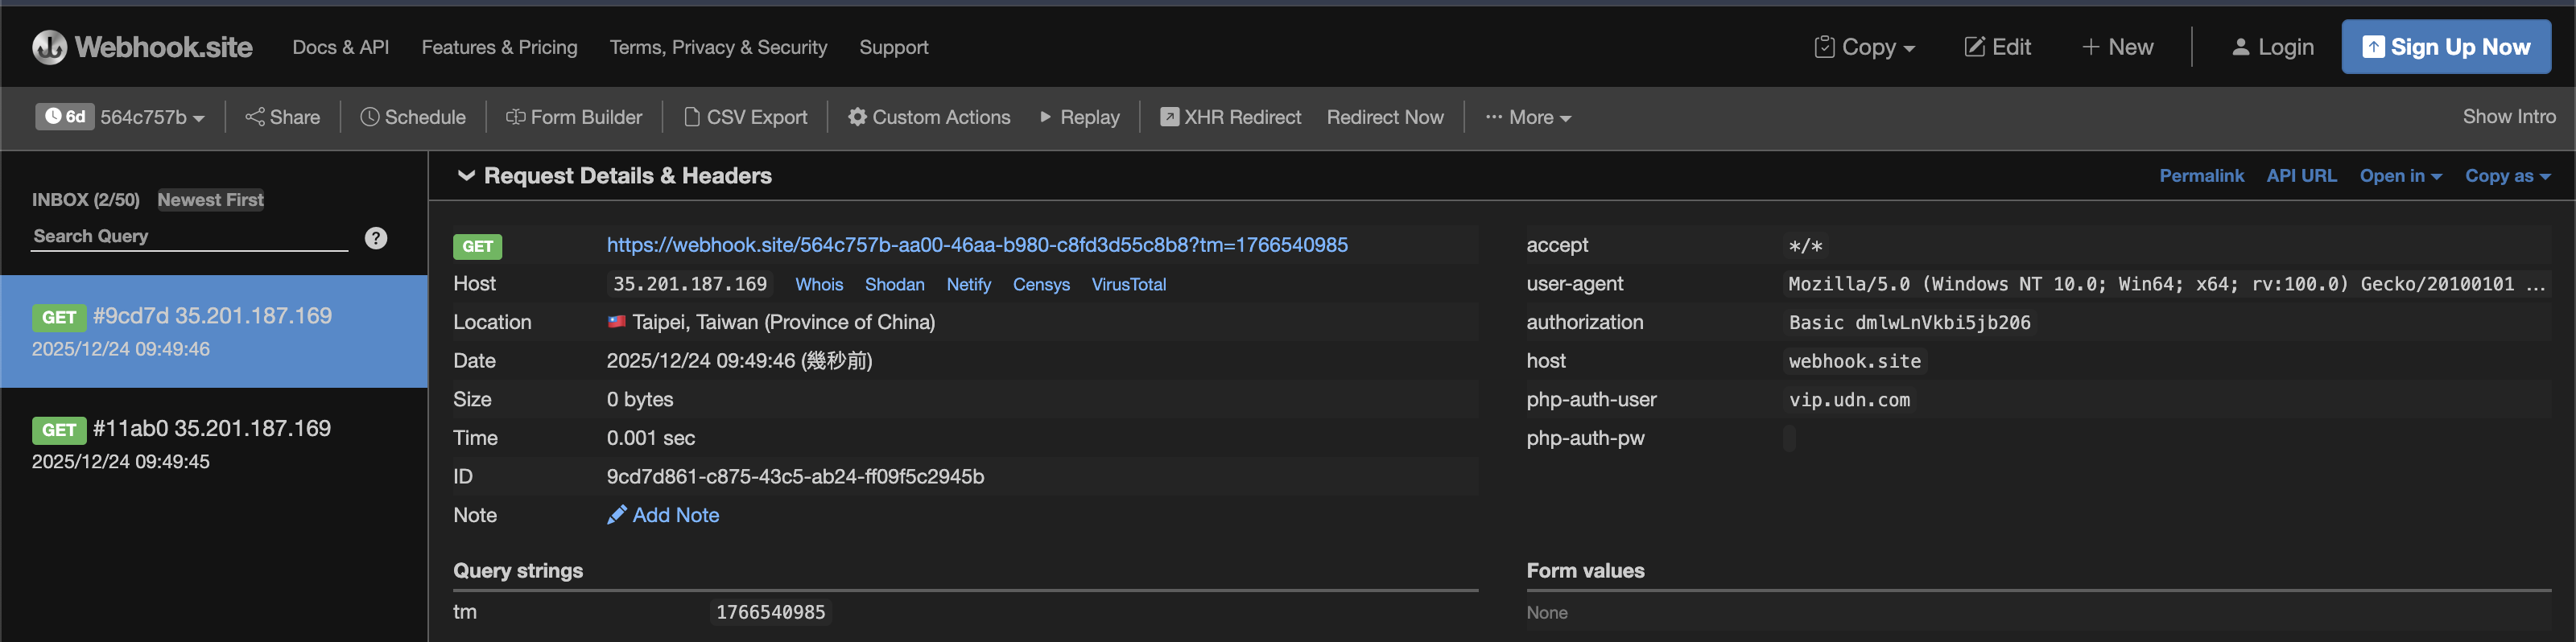Image resolution: width=2576 pixels, height=642 pixels.
Task: Click the php-auth-user value vip.udn.com
Action: coord(1849,400)
